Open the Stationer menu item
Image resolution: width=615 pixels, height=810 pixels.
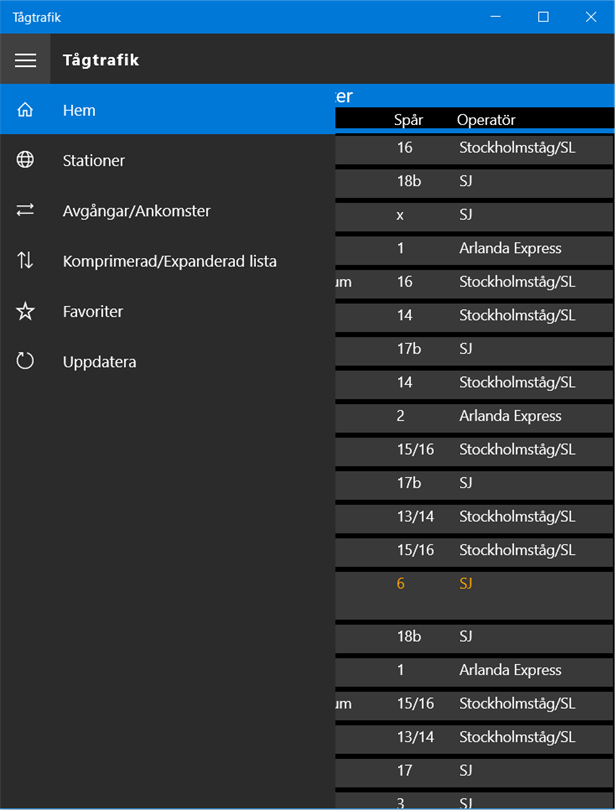[94, 160]
